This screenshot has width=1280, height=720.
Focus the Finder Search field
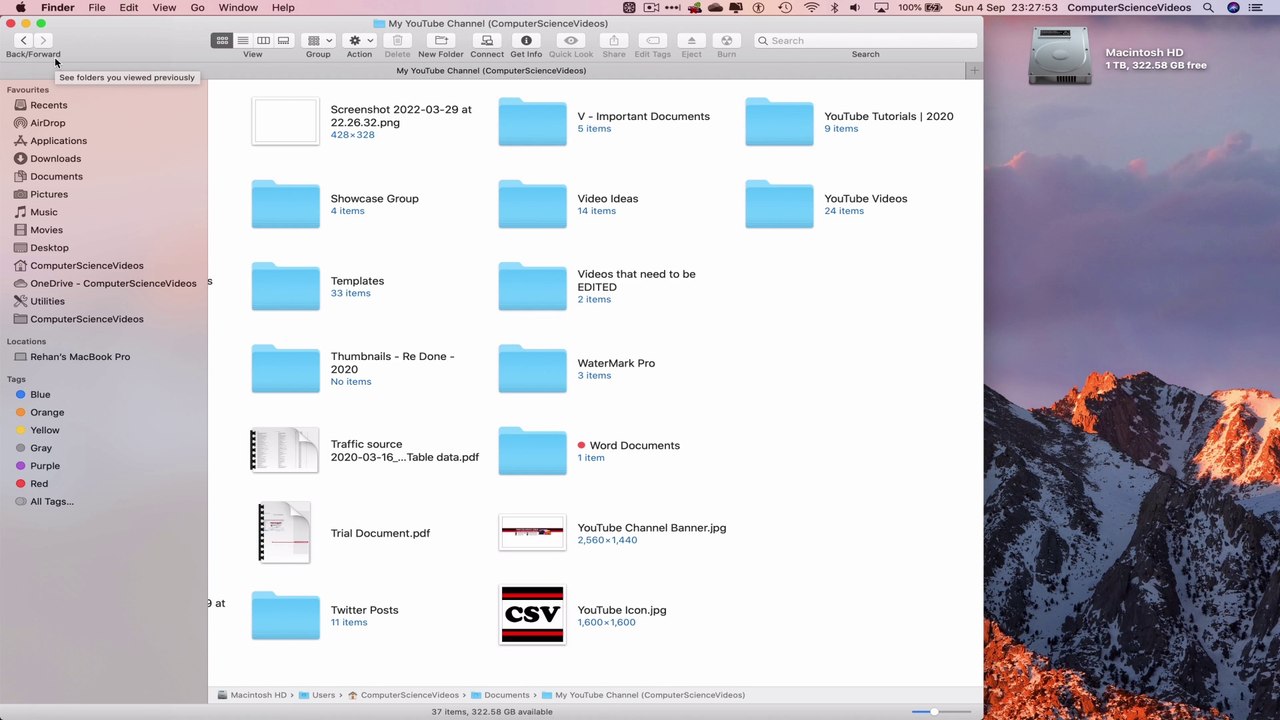coord(866,40)
